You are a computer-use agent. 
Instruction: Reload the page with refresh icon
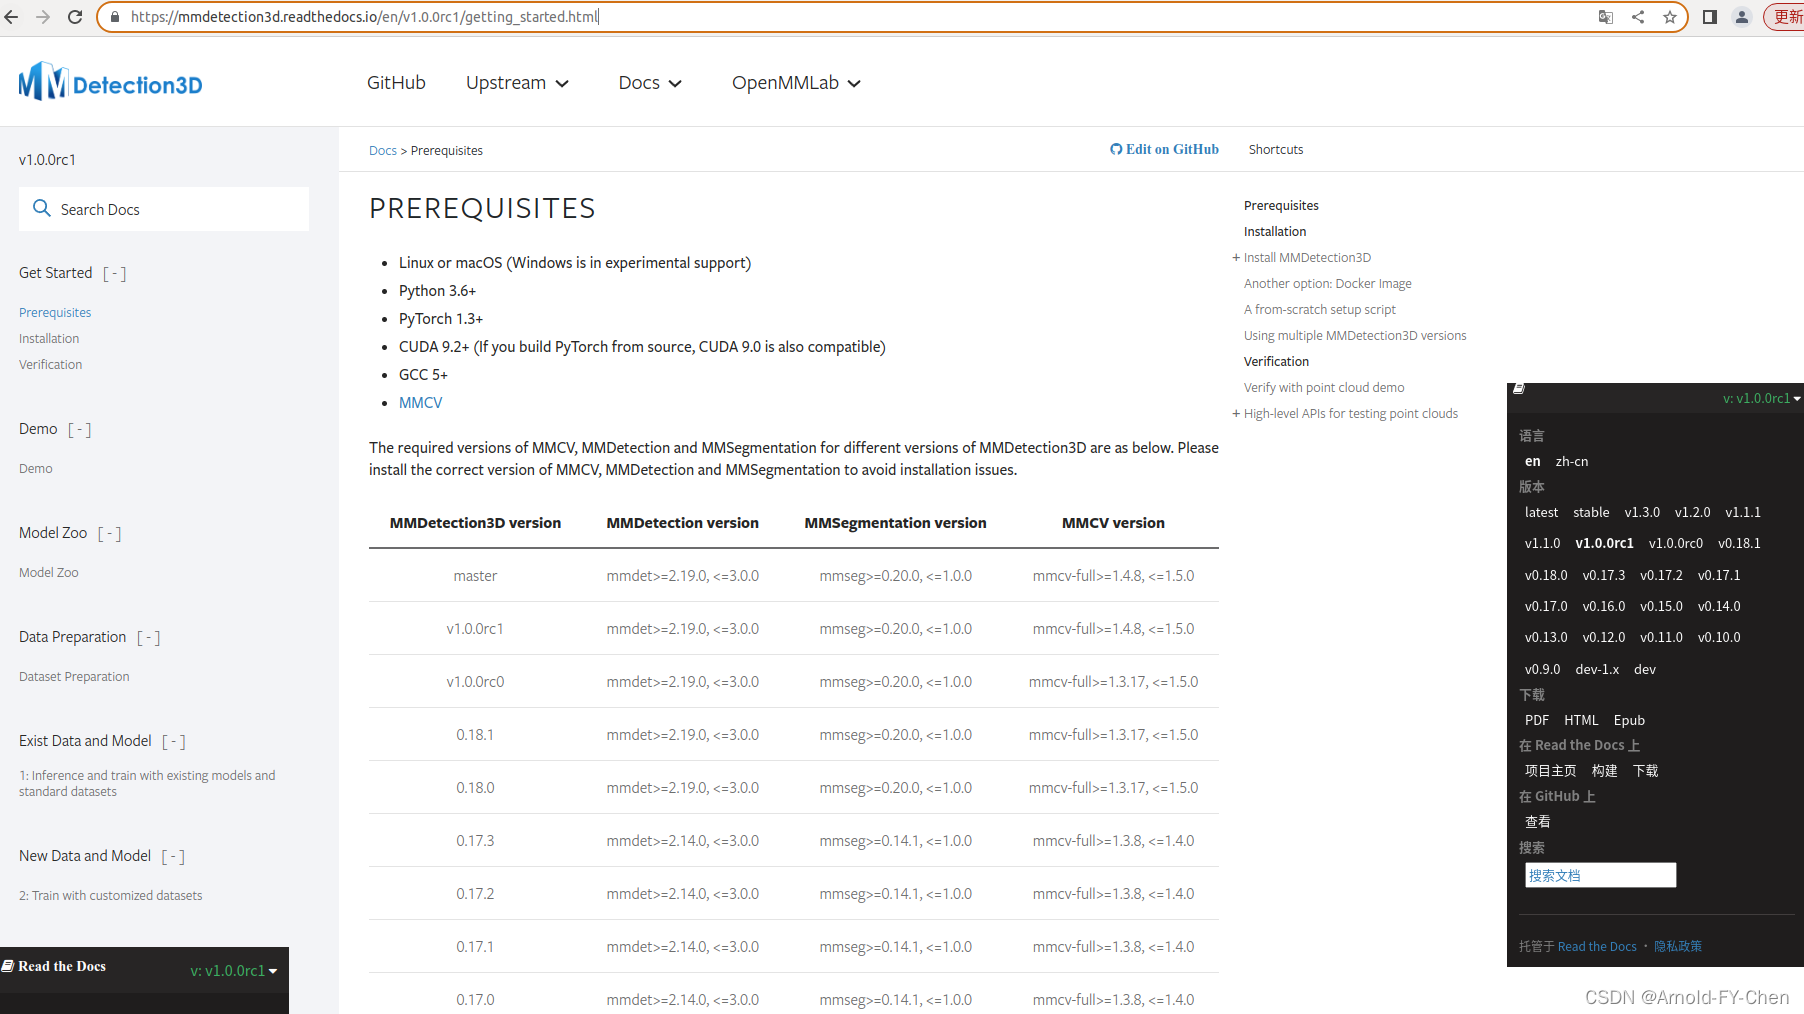(x=75, y=17)
